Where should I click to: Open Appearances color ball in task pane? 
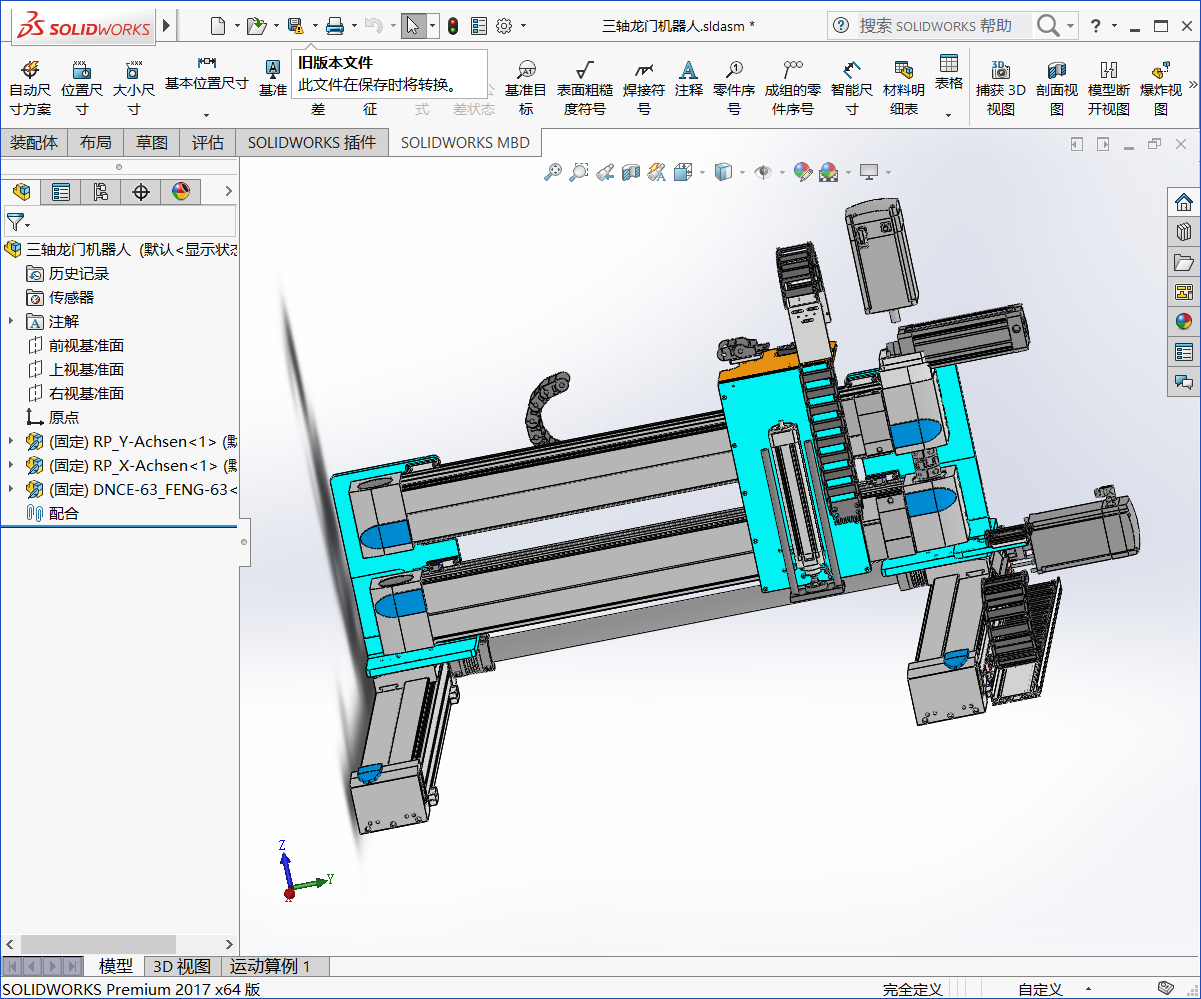pos(1184,322)
